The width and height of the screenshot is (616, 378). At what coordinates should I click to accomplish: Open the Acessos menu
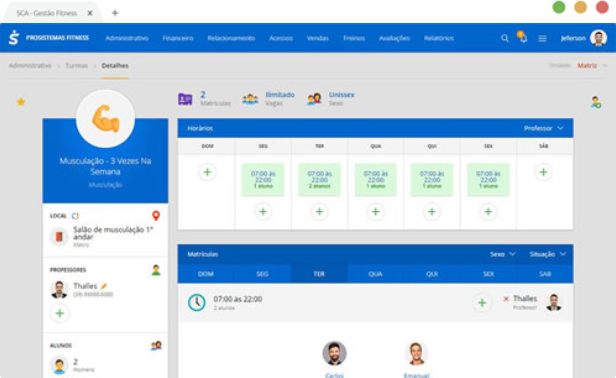point(281,38)
